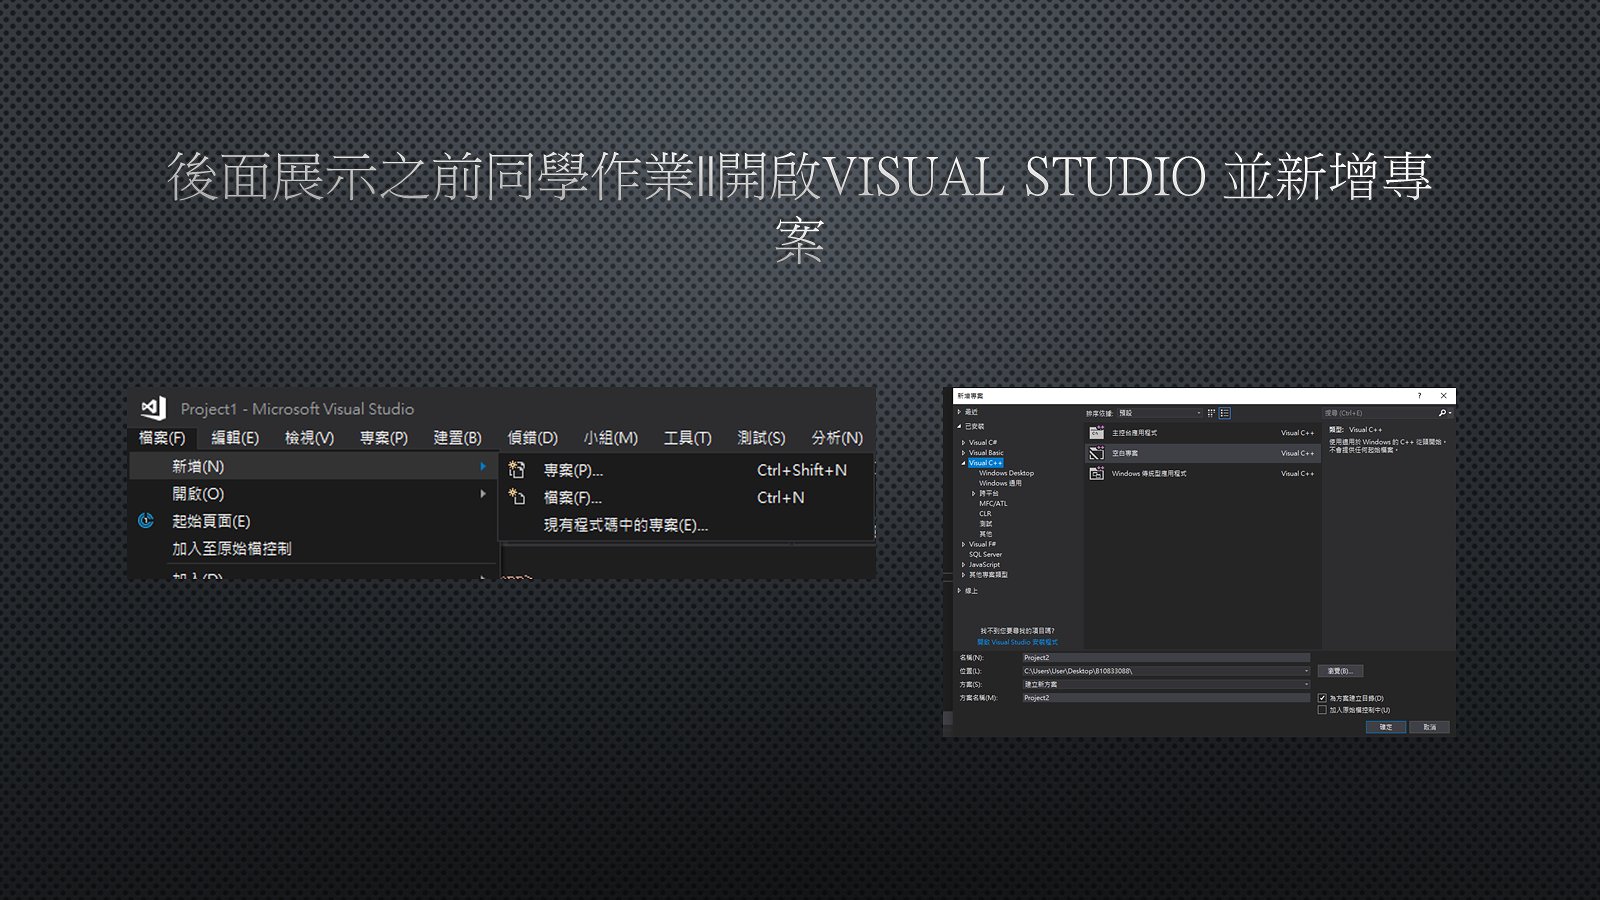Viewport: 1600px width, 900px height.
Task: Expand the Visual Basic tree node
Action: coord(964,453)
